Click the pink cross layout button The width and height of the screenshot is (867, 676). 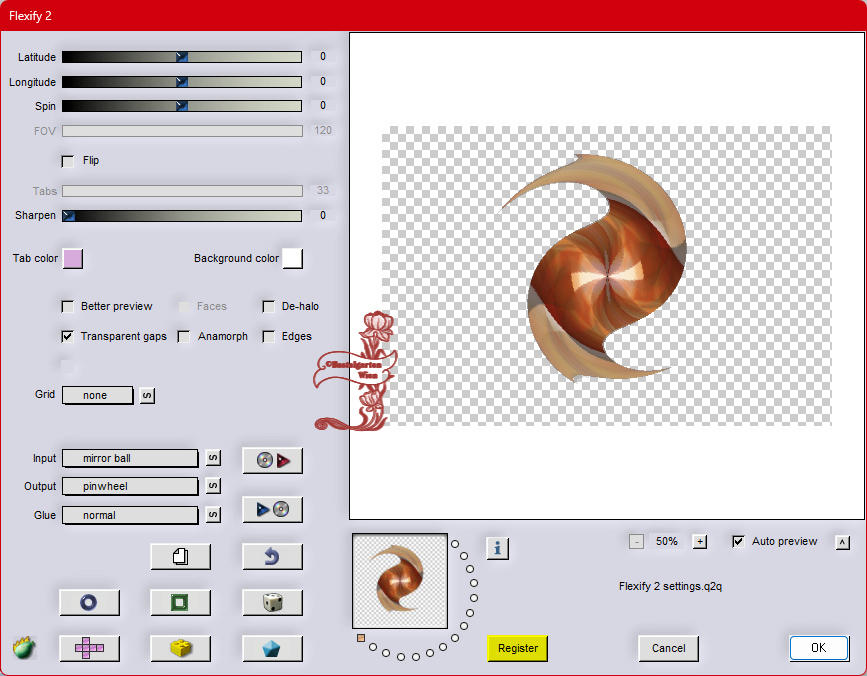pos(89,648)
